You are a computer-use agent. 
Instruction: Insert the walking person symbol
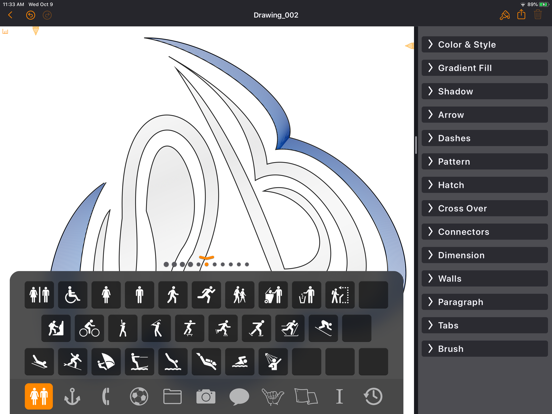pos(173,295)
